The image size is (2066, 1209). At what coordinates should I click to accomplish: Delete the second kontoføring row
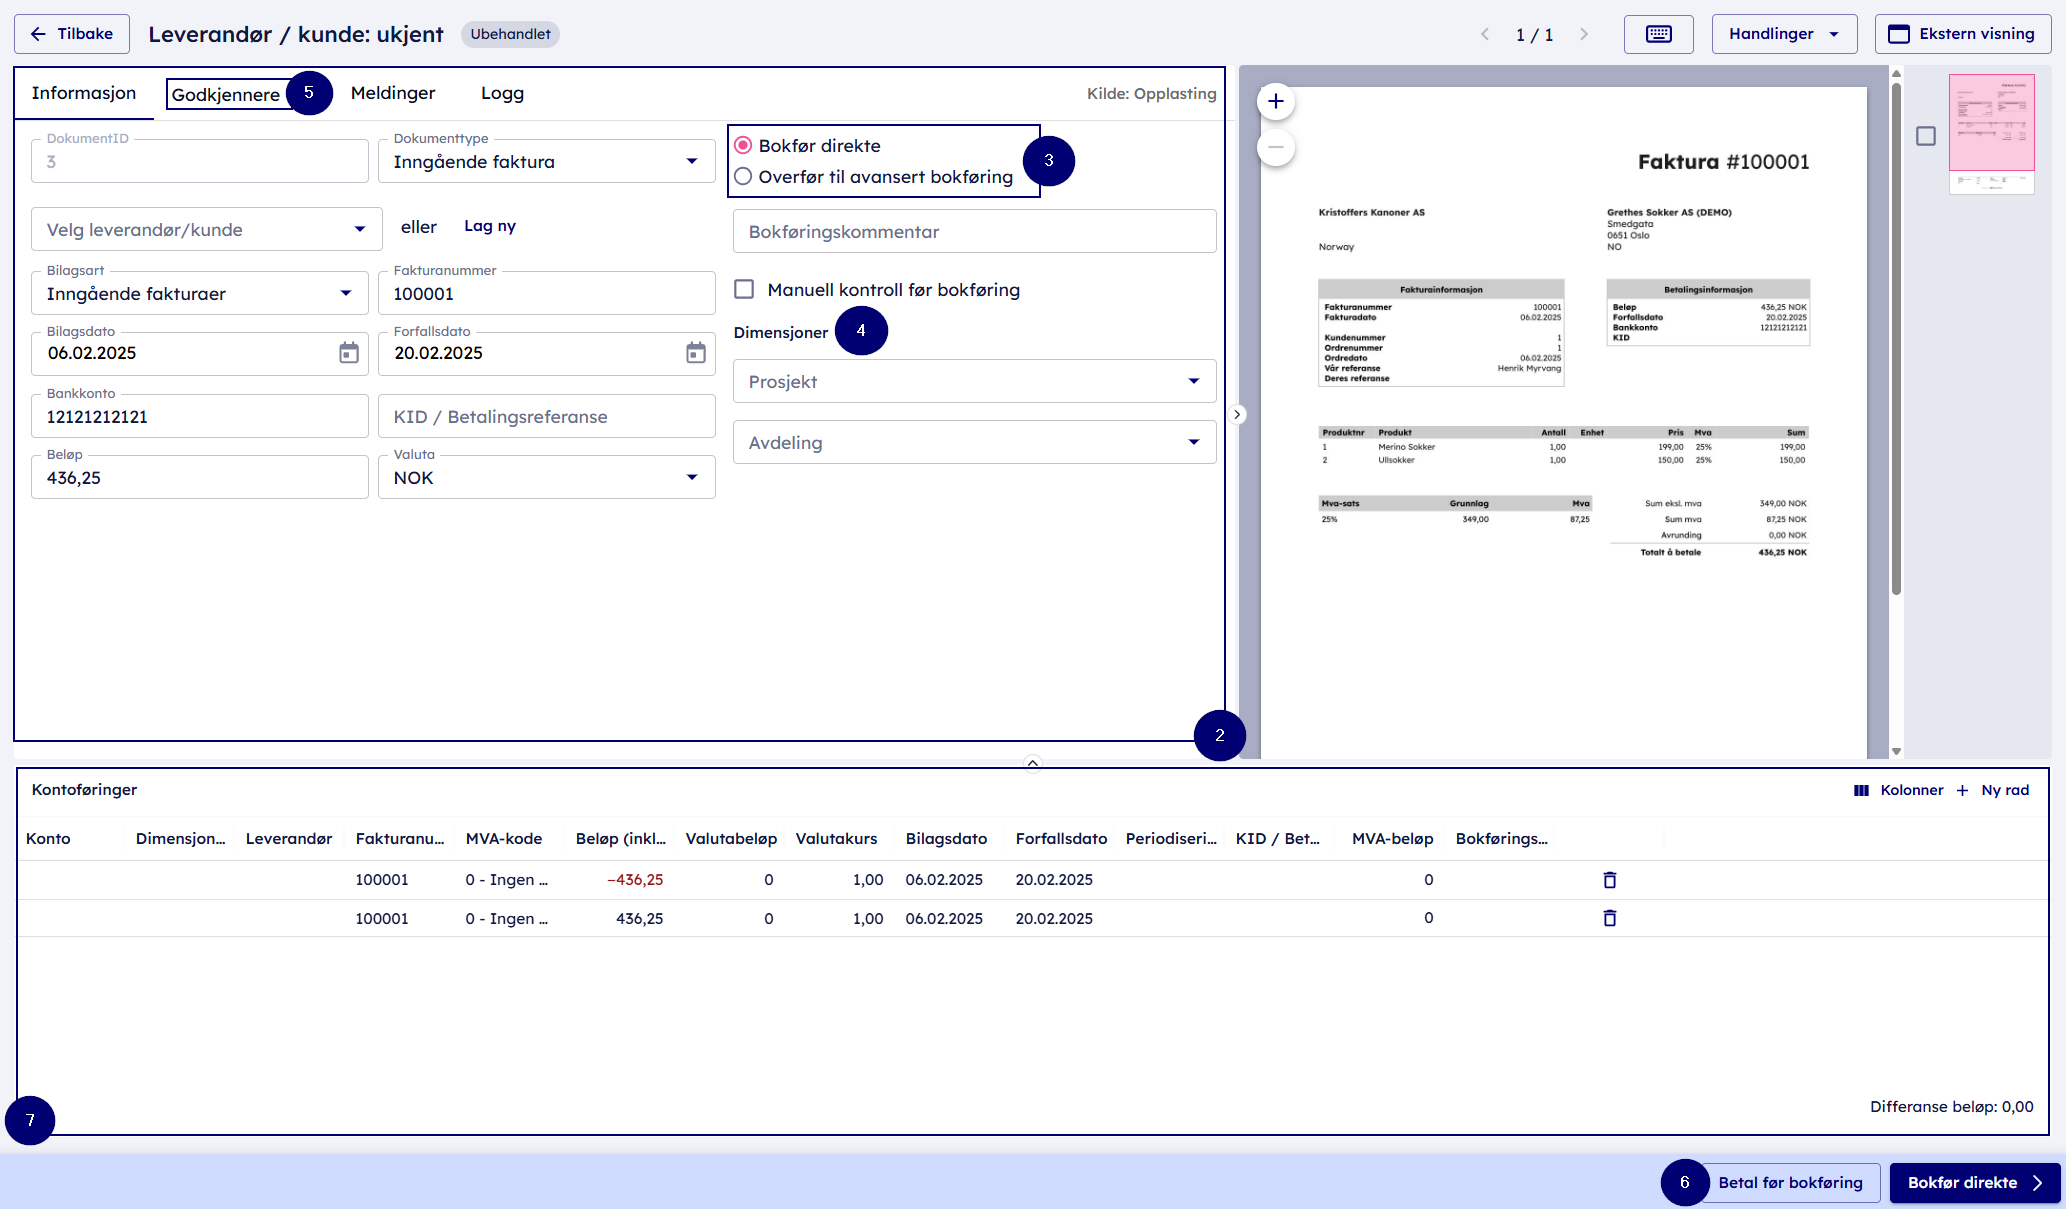tap(1609, 918)
